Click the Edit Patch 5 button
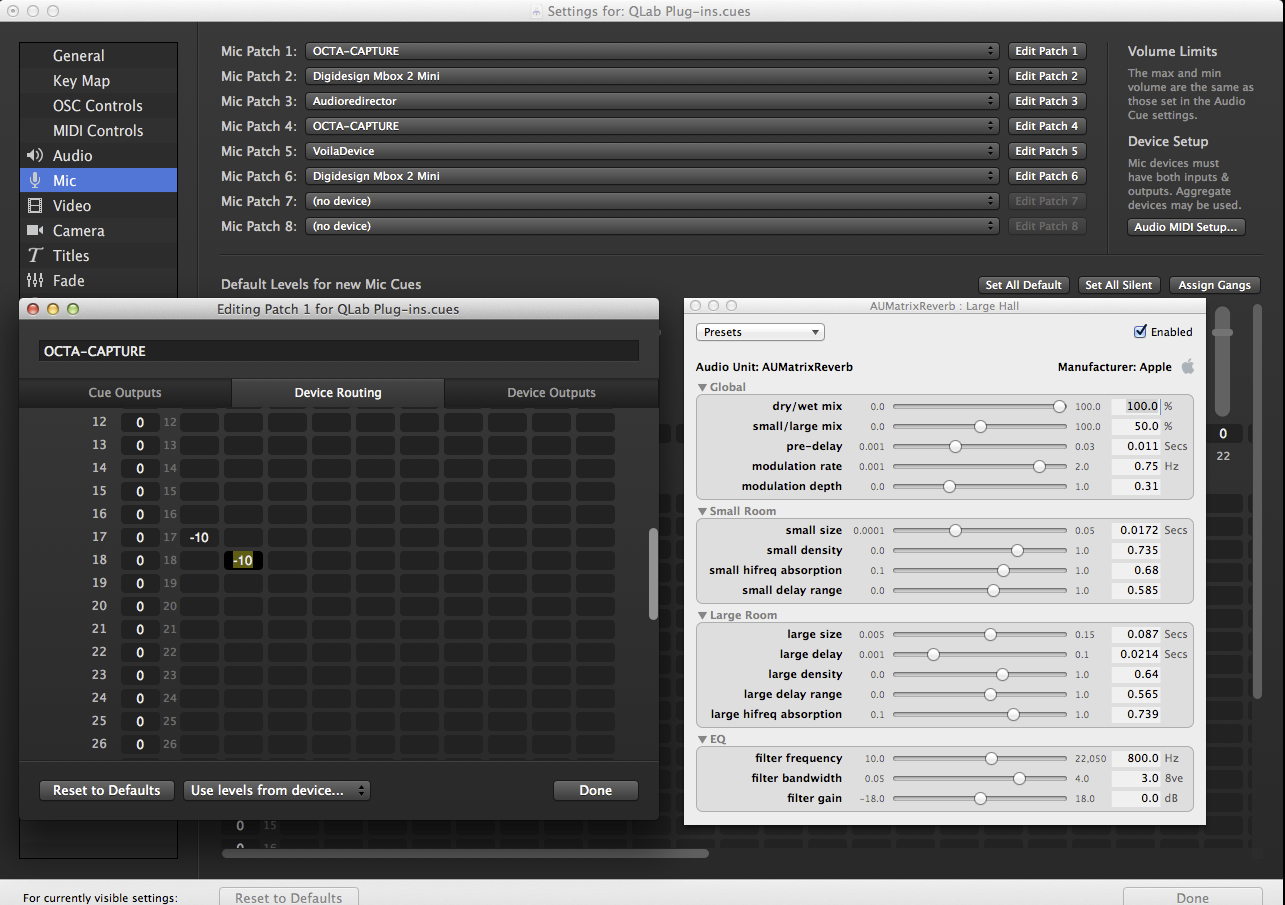1285x905 pixels. tap(1046, 151)
